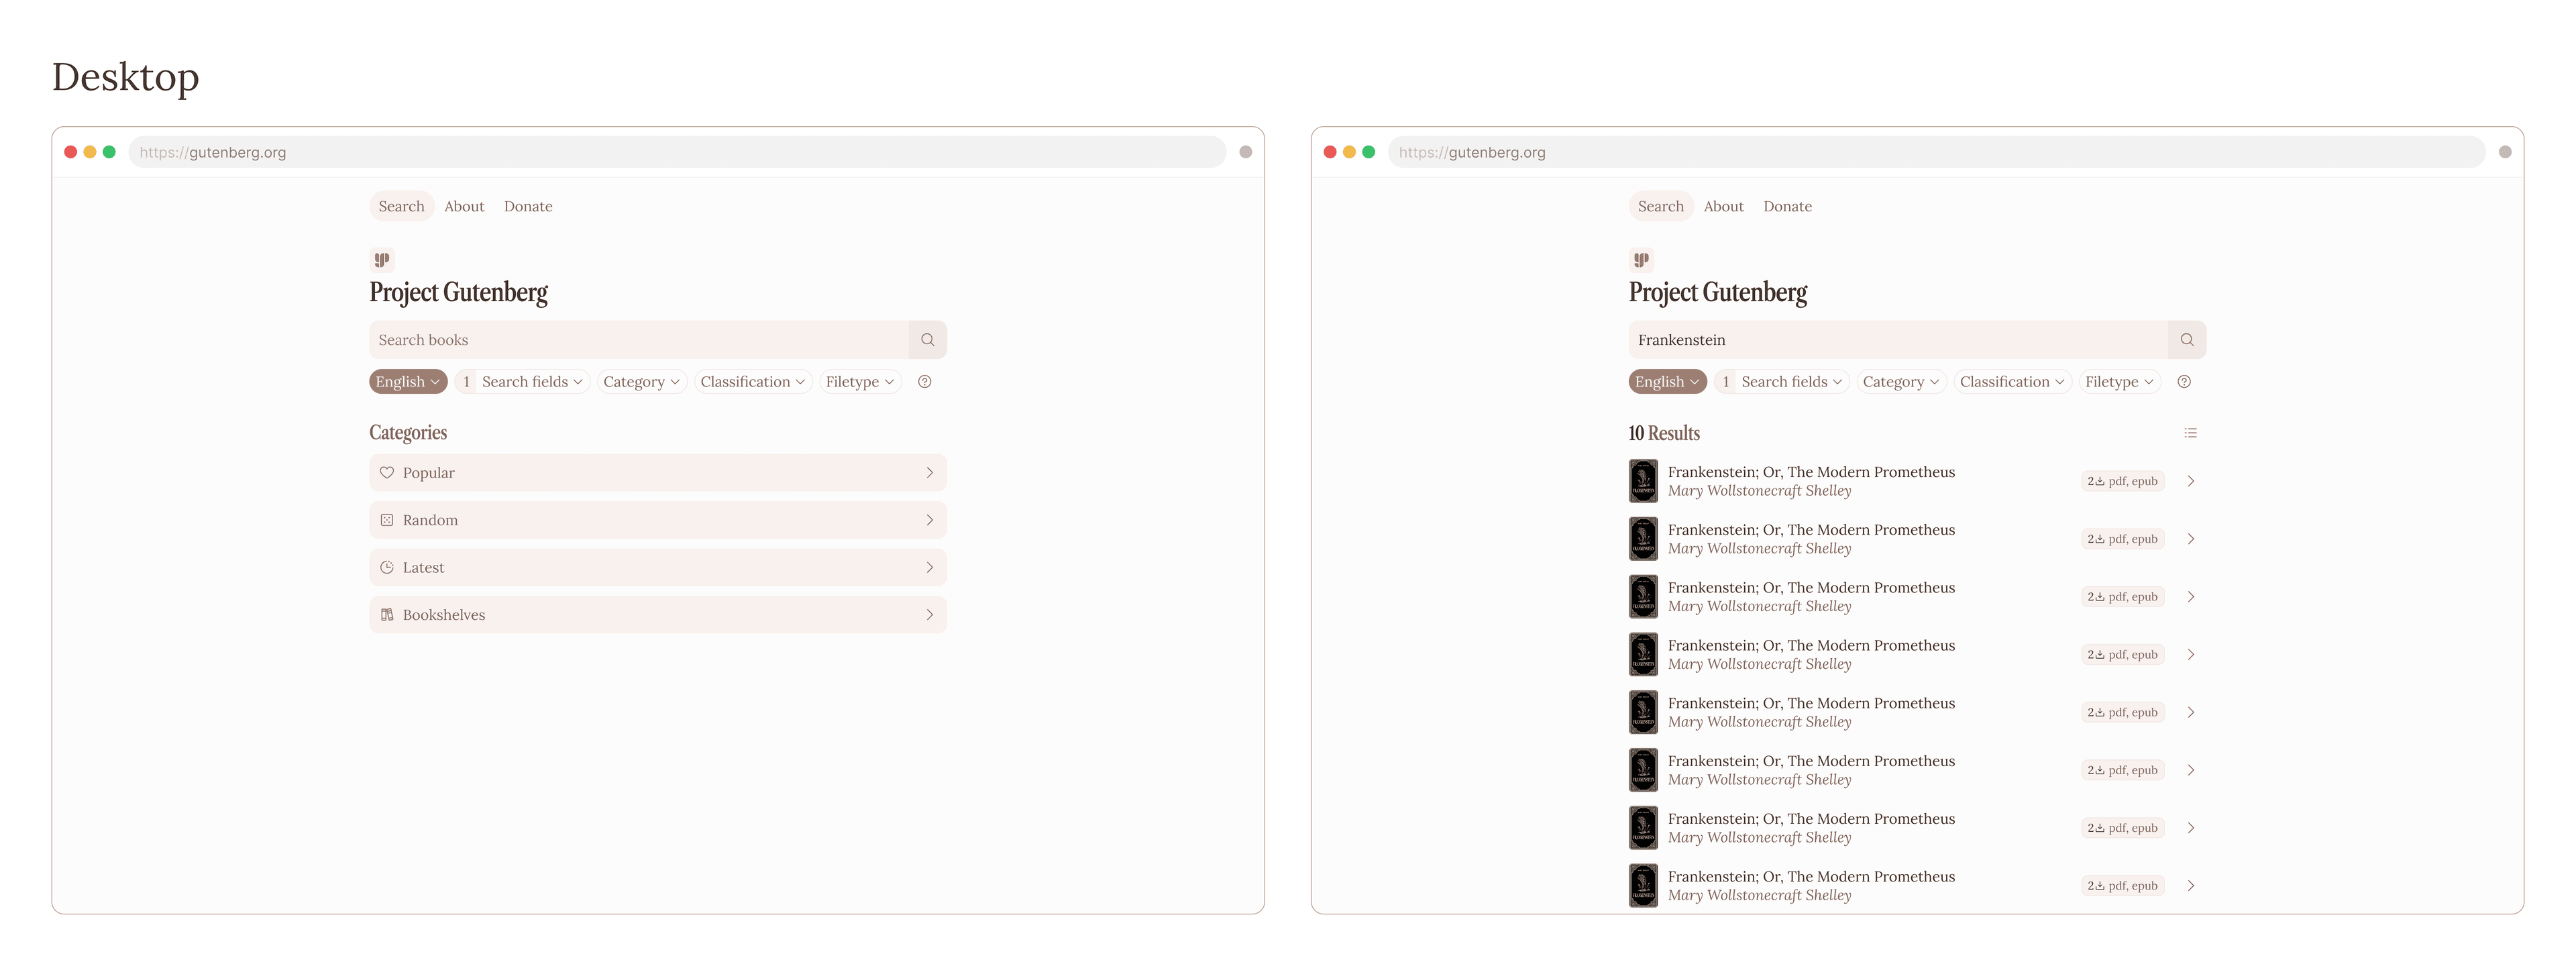Toggle list view icon next to 10 Results
2576x966 pixels.
tap(2190, 433)
